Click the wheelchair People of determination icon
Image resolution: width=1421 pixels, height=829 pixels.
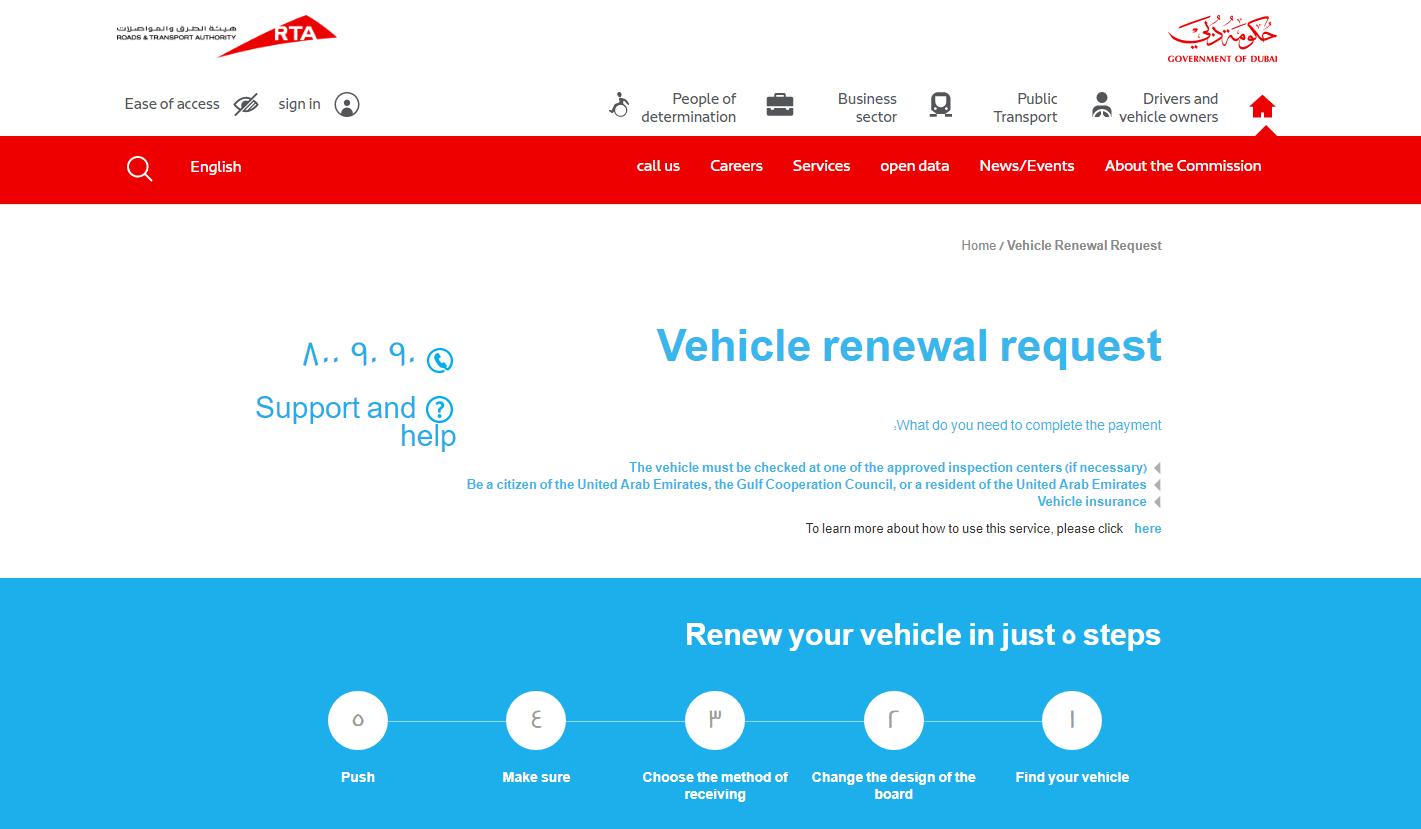619,104
